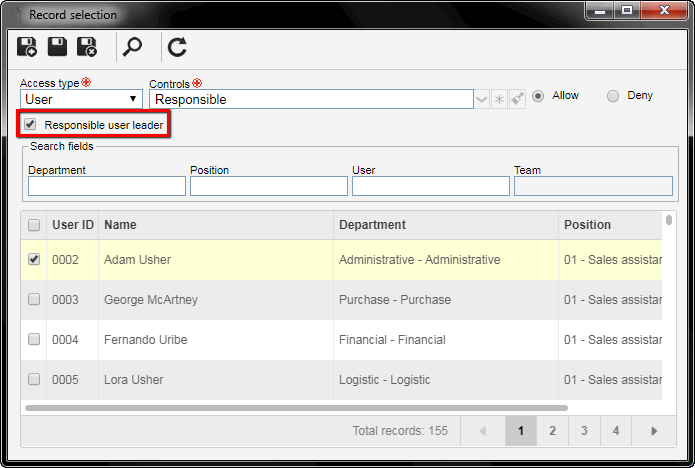Click the name George McArtney
The width and height of the screenshot is (695, 468).
[151, 300]
